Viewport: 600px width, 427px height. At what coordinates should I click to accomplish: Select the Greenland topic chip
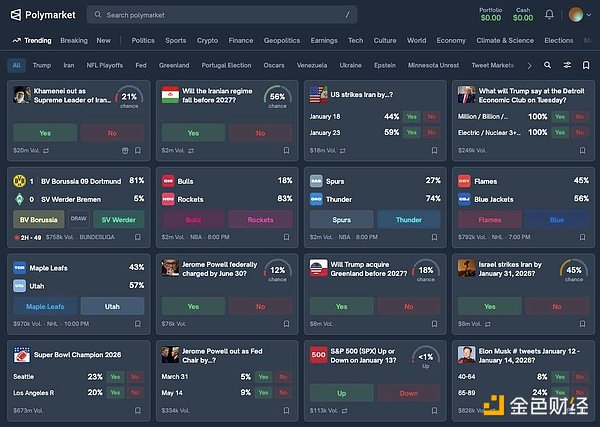pos(173,65)
